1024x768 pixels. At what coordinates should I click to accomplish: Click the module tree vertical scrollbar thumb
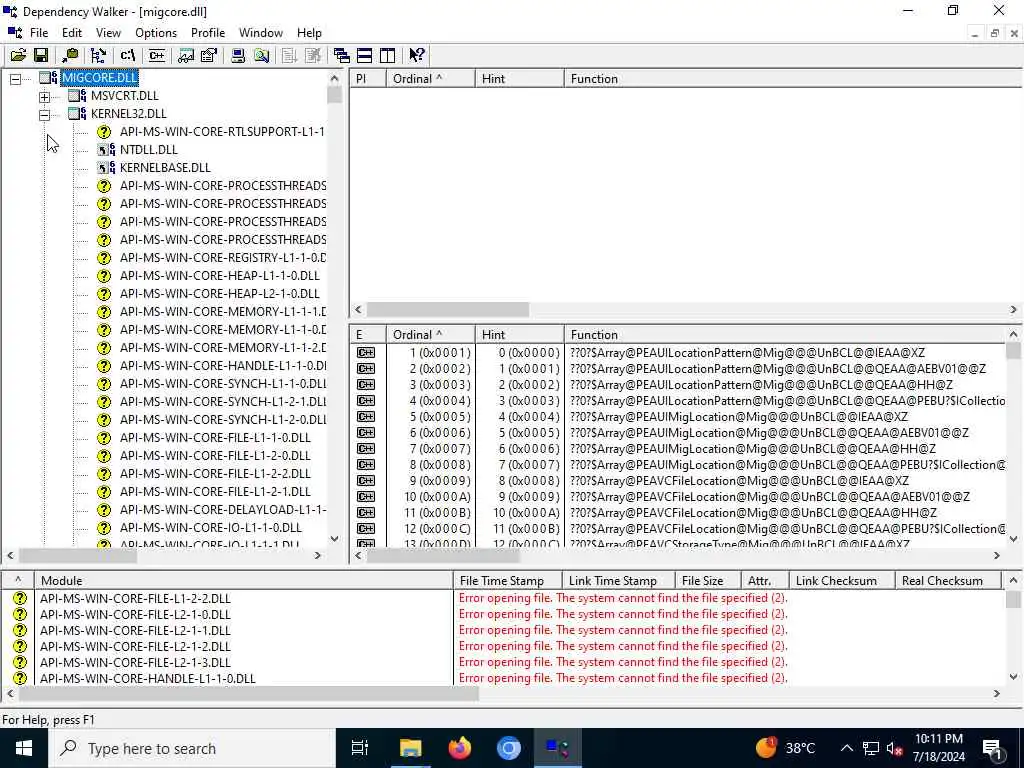[334, 95]
